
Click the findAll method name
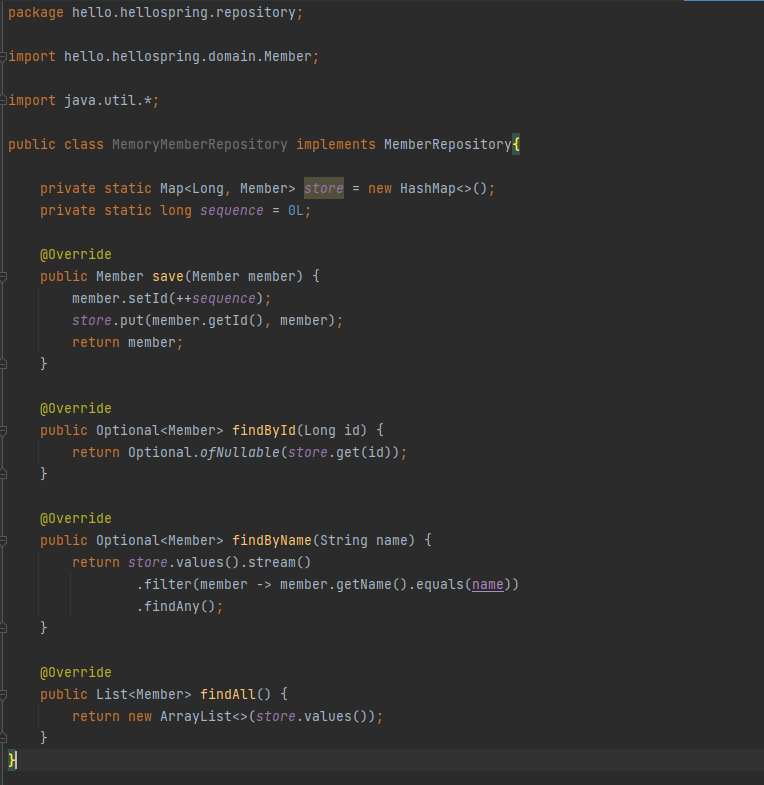tap(228, 695)
